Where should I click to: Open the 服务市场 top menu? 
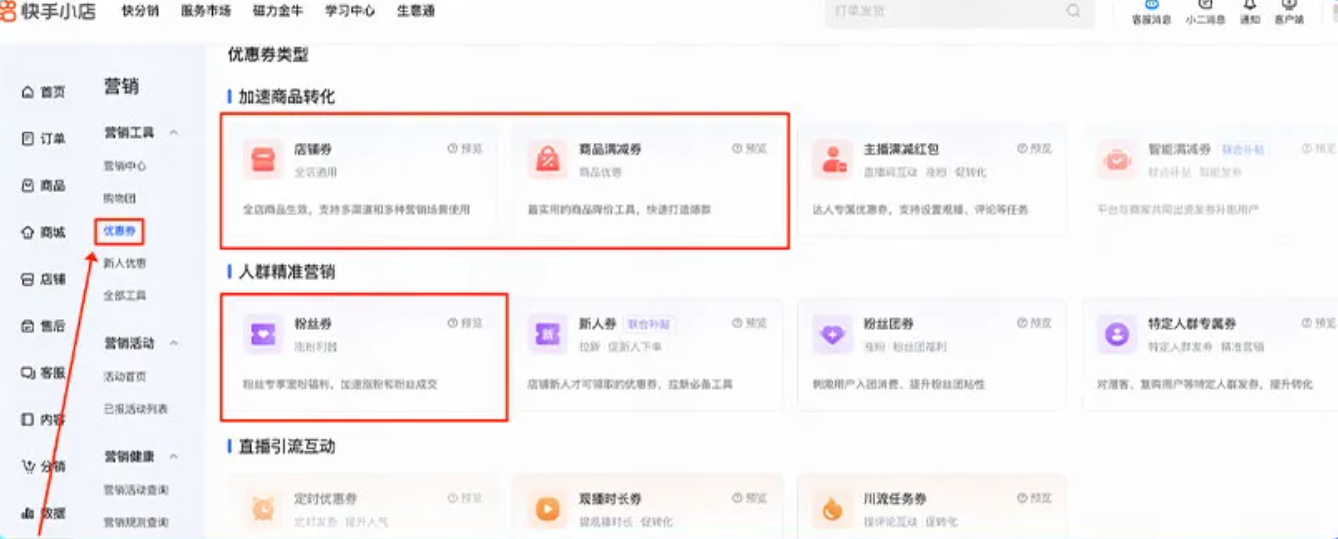tap(206, 11)
